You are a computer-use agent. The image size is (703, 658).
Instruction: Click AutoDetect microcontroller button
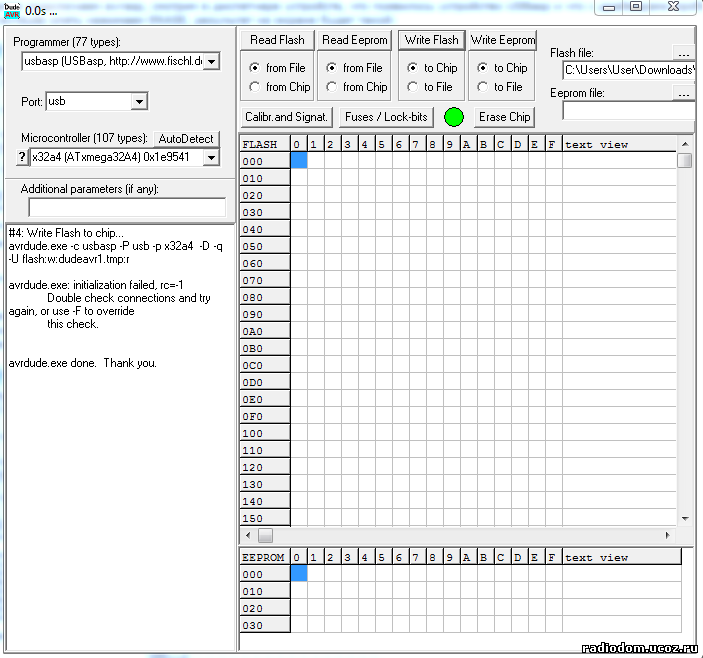(x=186, y=139)
